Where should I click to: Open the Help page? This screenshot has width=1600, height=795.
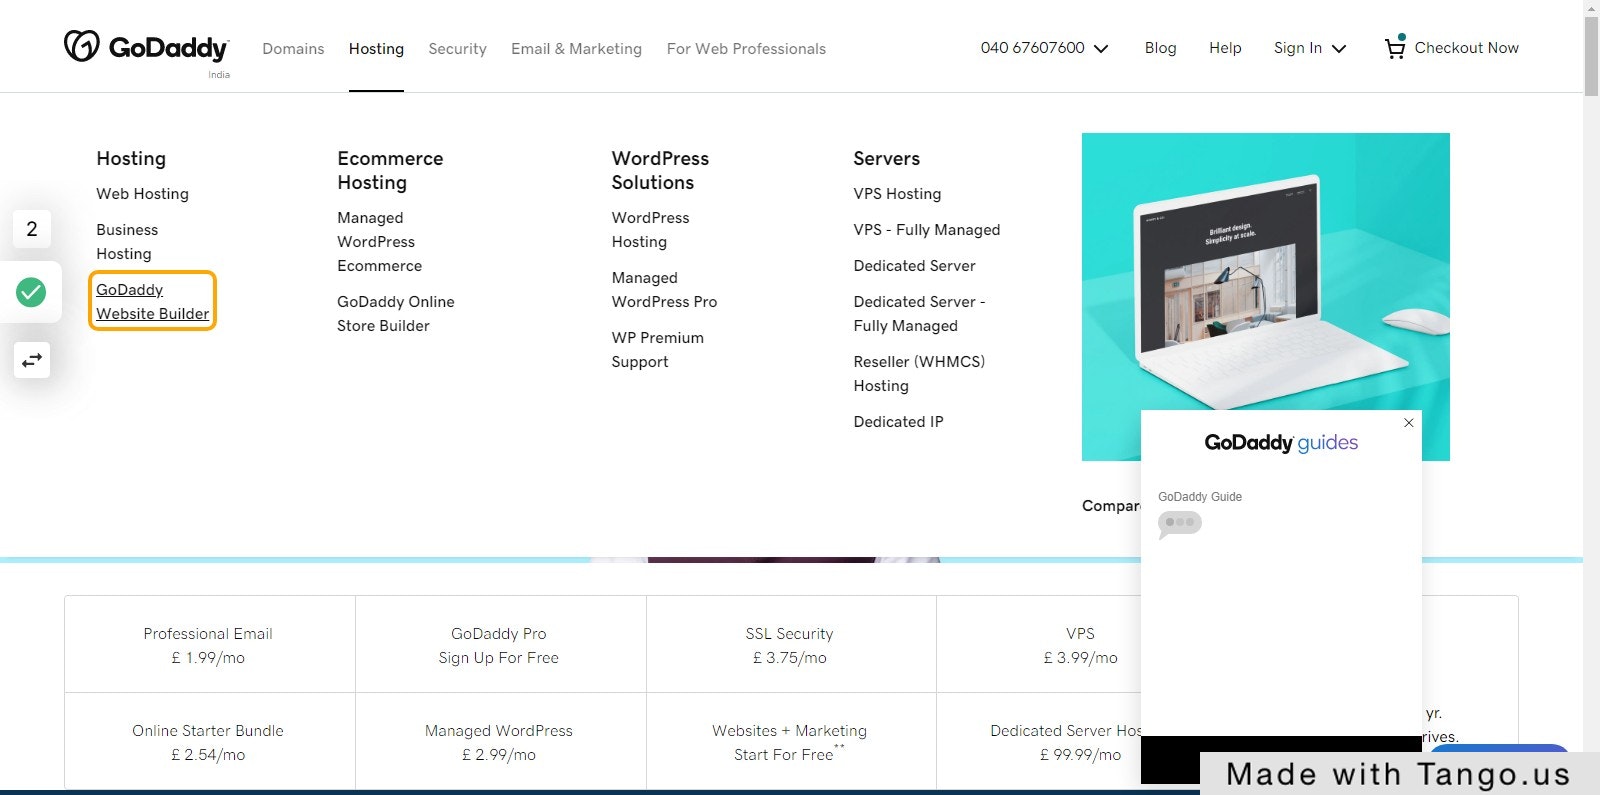(x=1225, y=48)
